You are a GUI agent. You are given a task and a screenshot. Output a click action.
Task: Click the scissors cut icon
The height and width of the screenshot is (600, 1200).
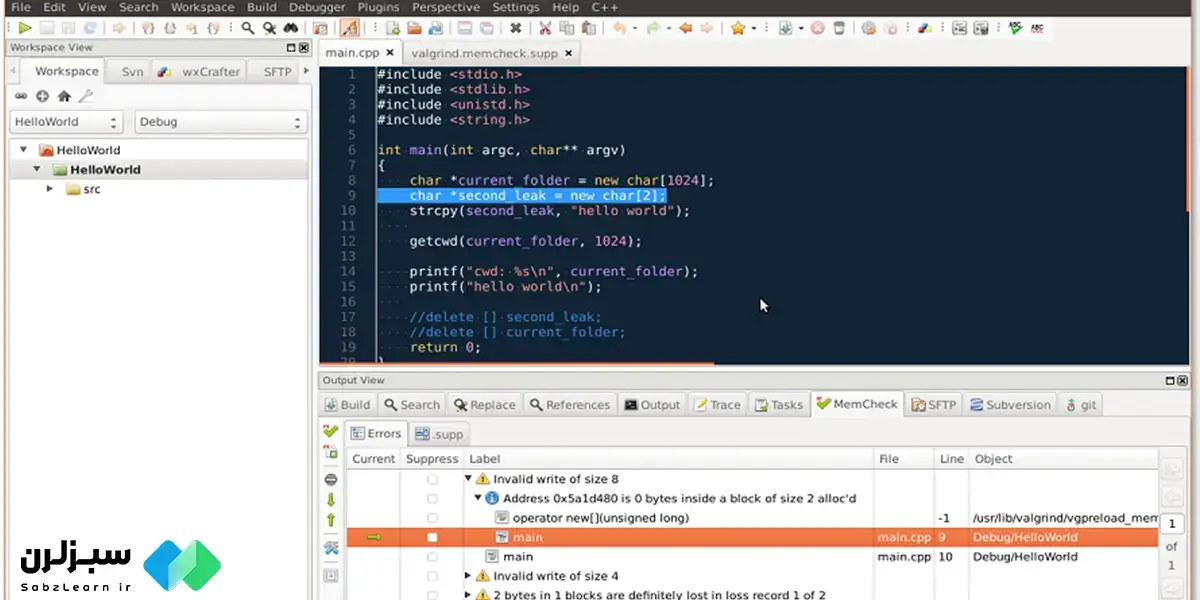545,28
